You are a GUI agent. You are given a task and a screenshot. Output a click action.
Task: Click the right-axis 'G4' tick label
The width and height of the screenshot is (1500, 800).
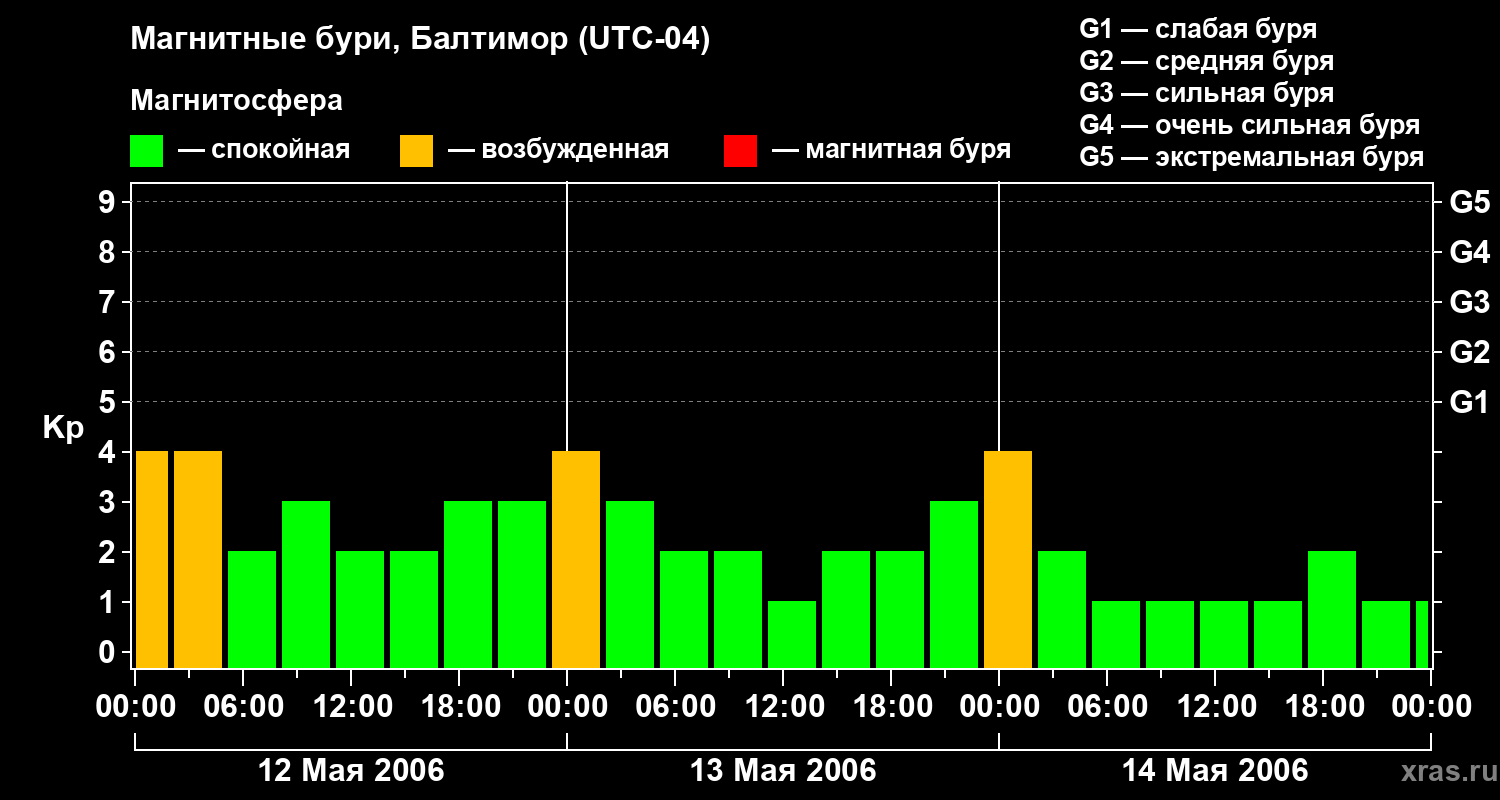tap(1469, 252)
